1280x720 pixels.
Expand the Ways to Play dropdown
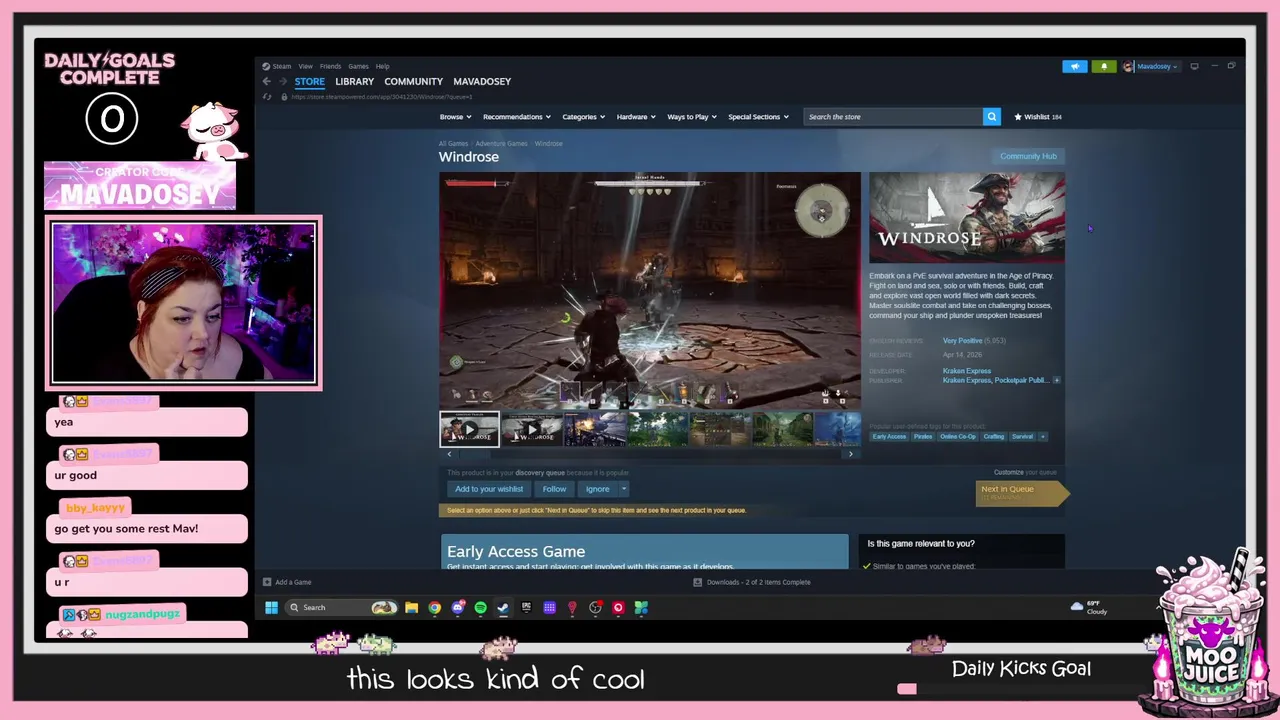(692, 117)
